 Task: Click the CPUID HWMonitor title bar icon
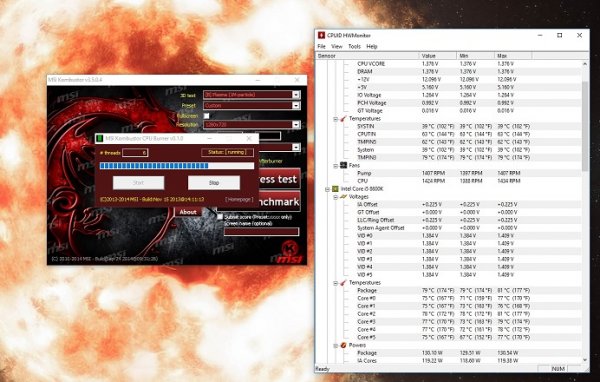pyautogui.click(x=321, y=35)
